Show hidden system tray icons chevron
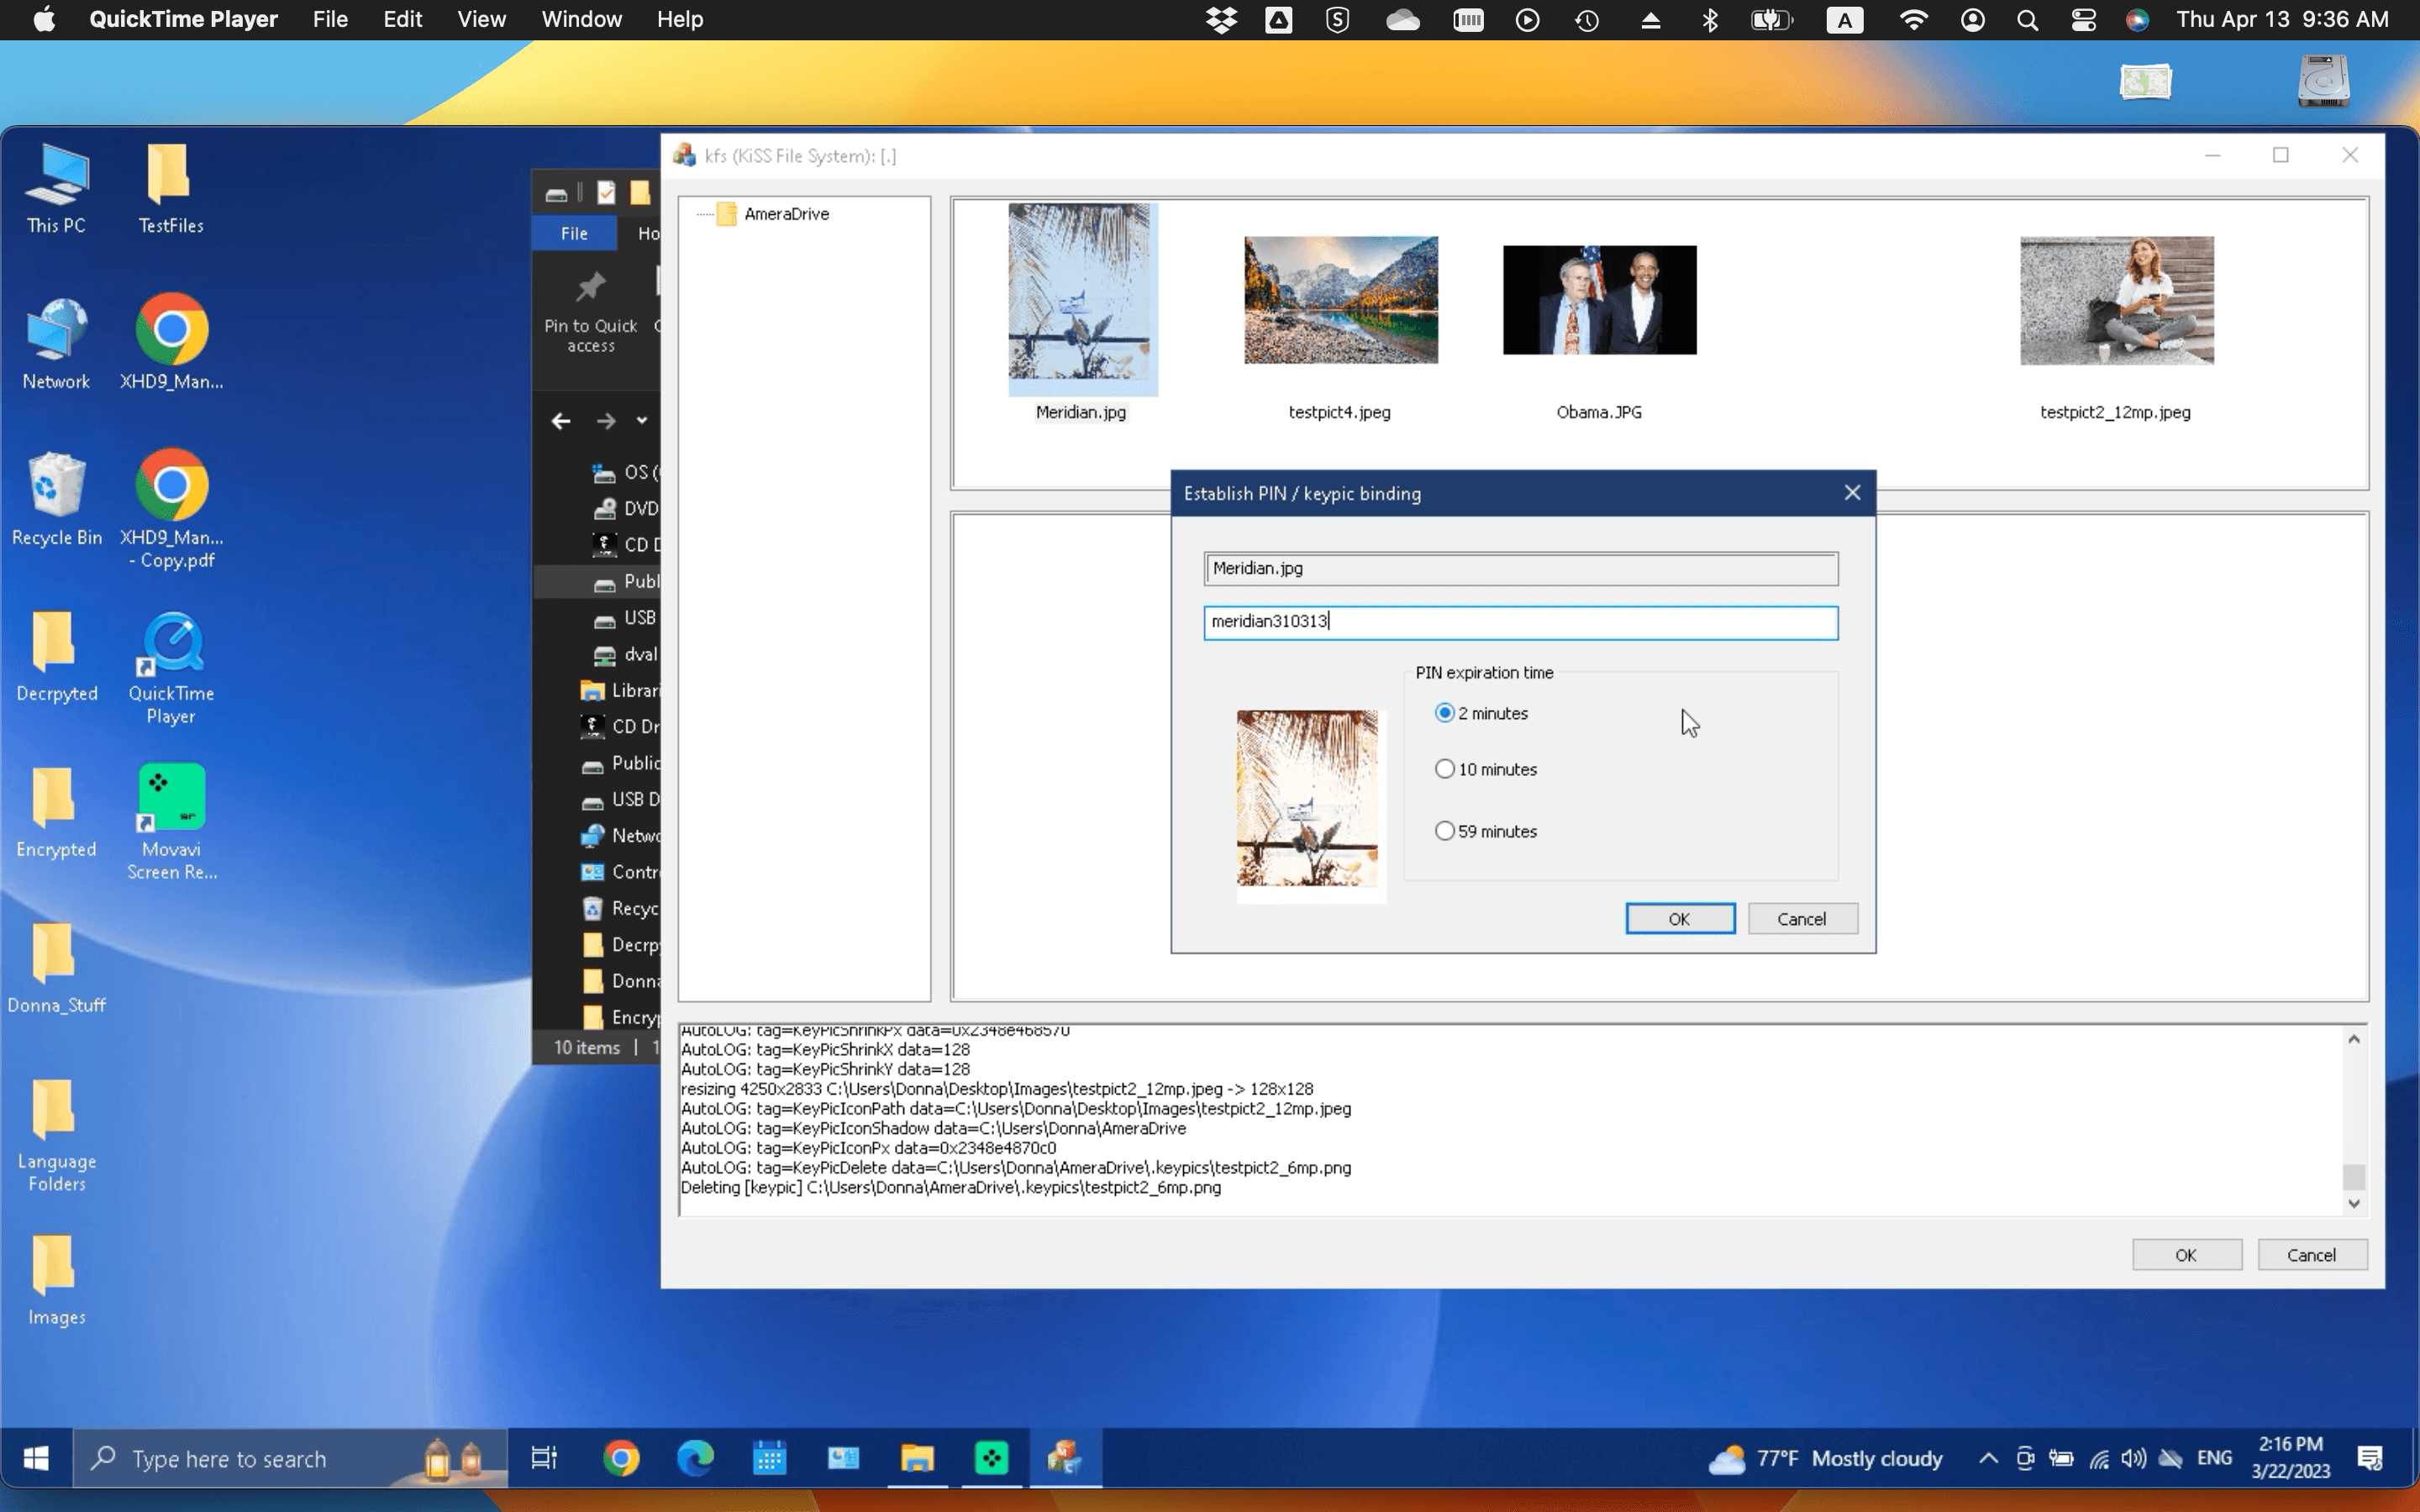Image resolution: width=2420 pixels, height=1512 pixels. tap(1988, 1458)
